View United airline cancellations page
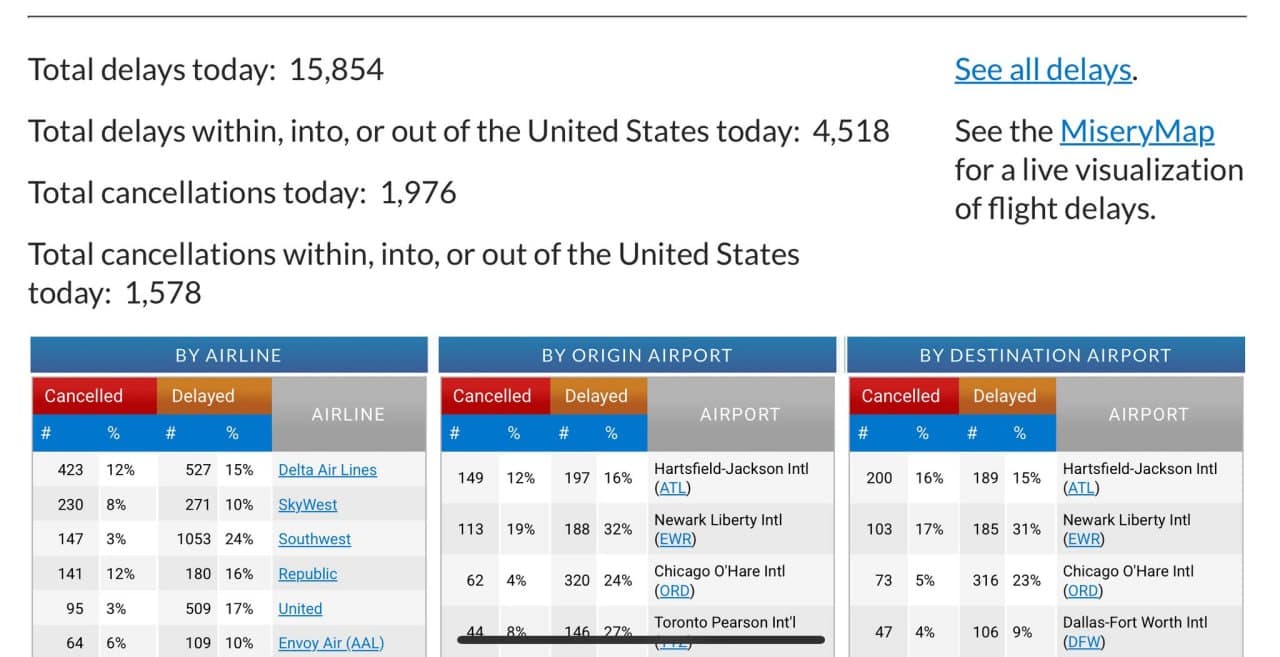1280x657 pixels. click(x=299, y=609)
